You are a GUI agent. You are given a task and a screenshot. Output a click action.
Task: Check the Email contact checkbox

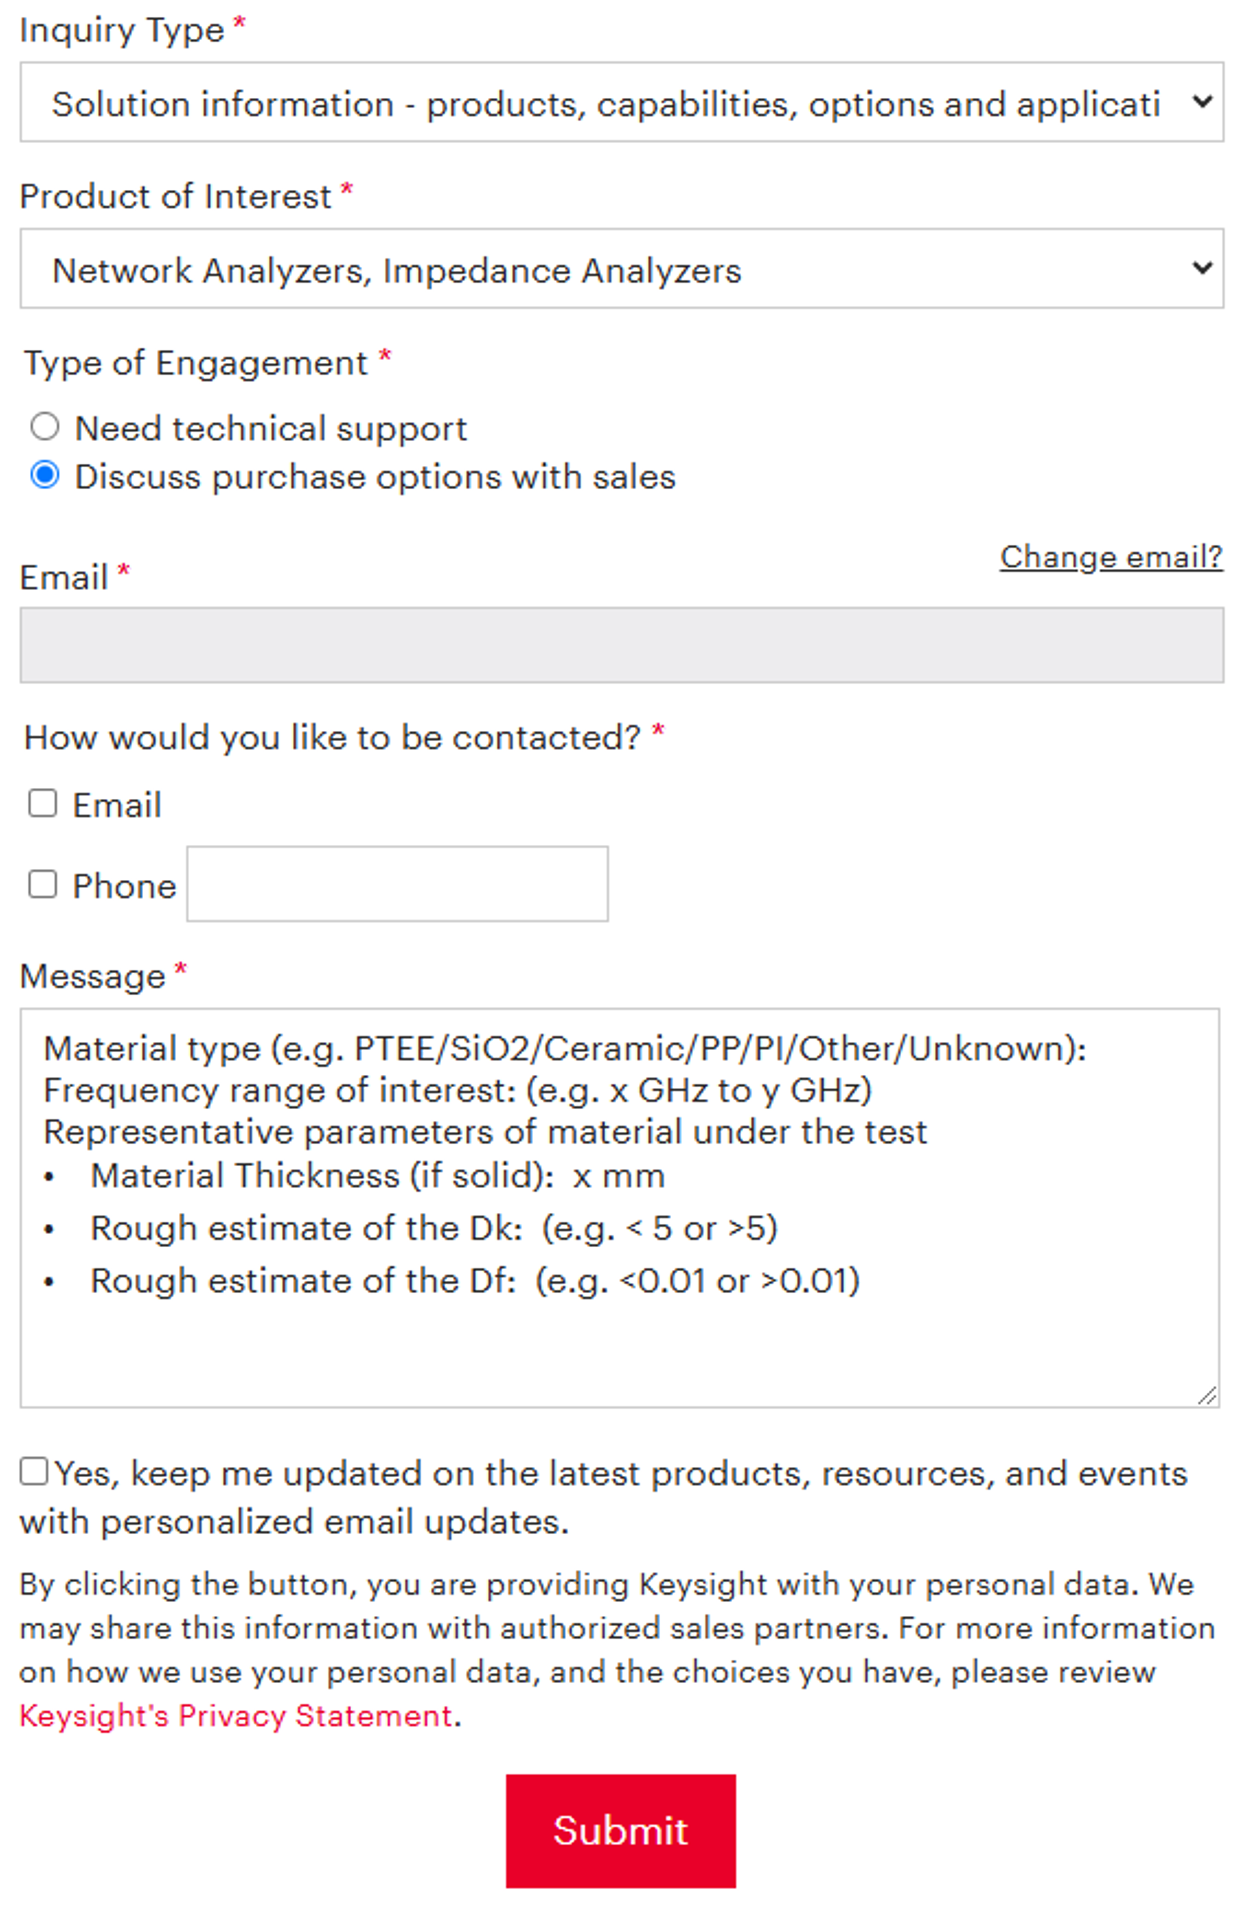pyautogui.click(x=43, y=803)
